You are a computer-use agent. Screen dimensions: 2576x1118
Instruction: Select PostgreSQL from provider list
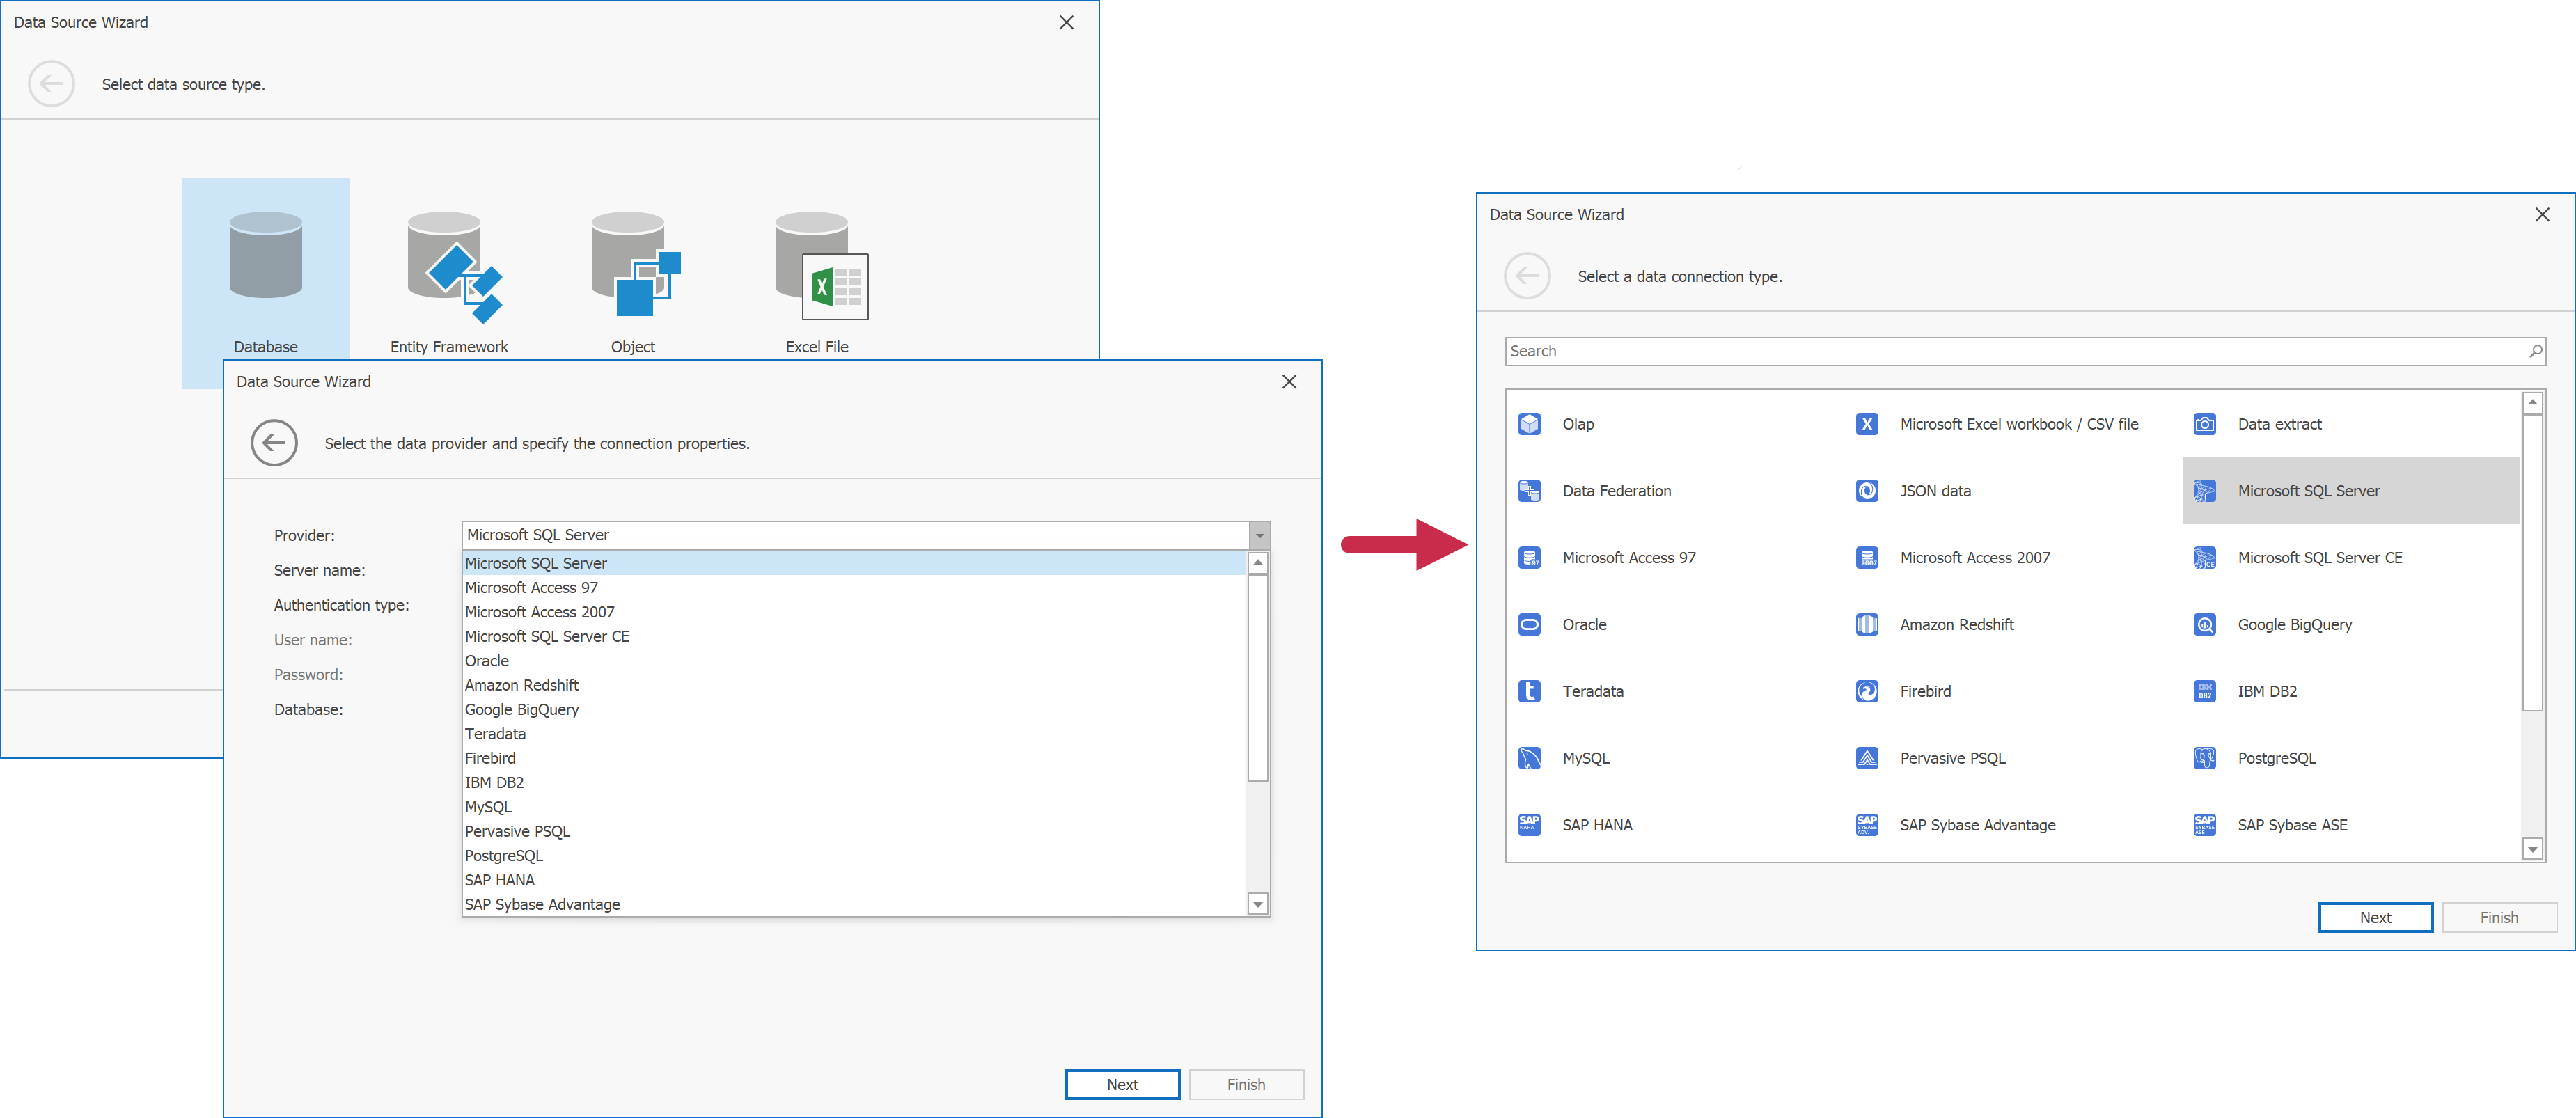point(854,856)
